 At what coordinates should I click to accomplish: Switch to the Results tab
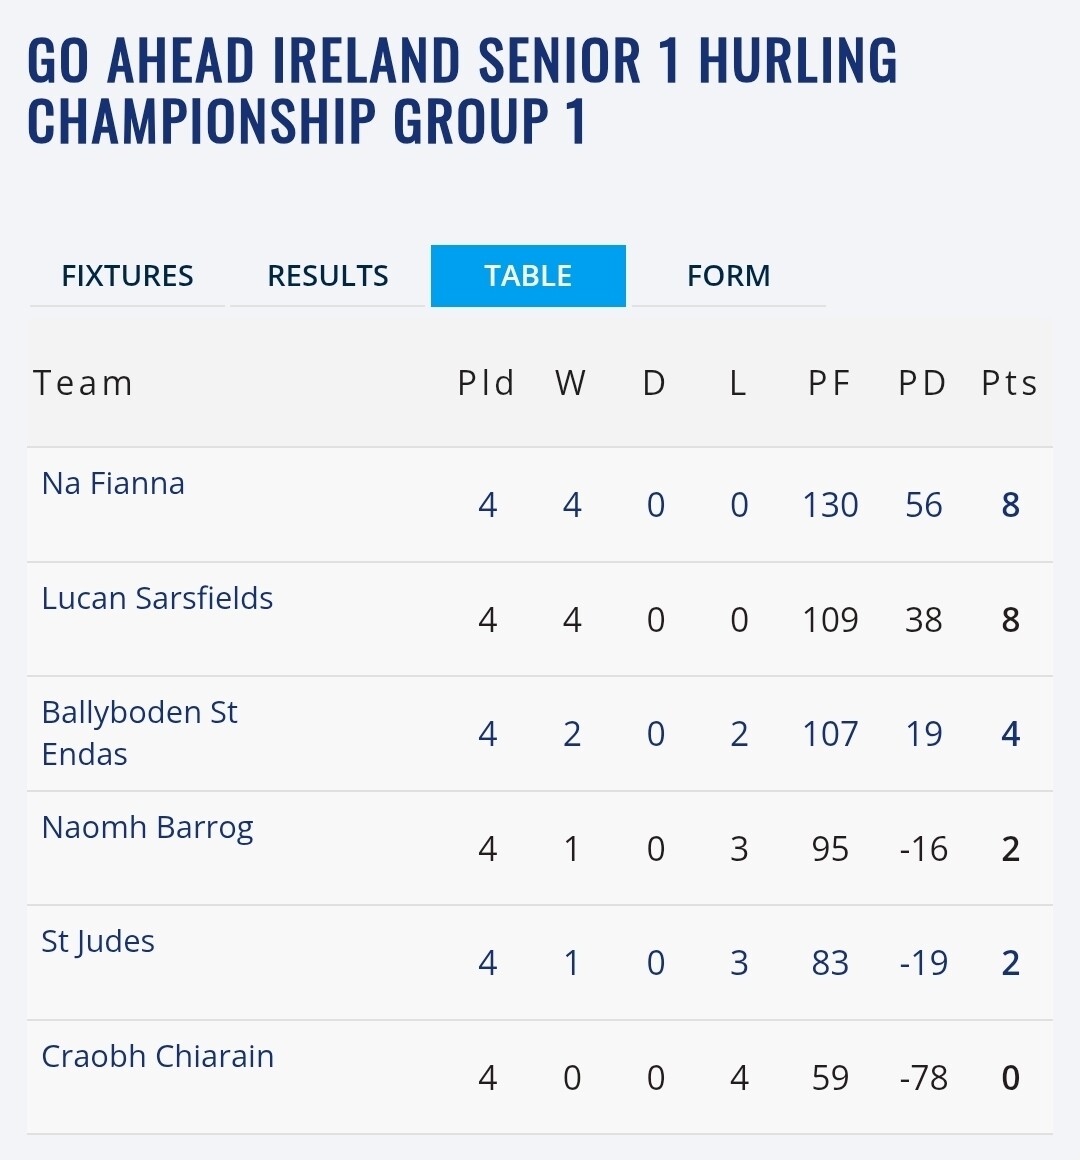[x=328, y=276]
